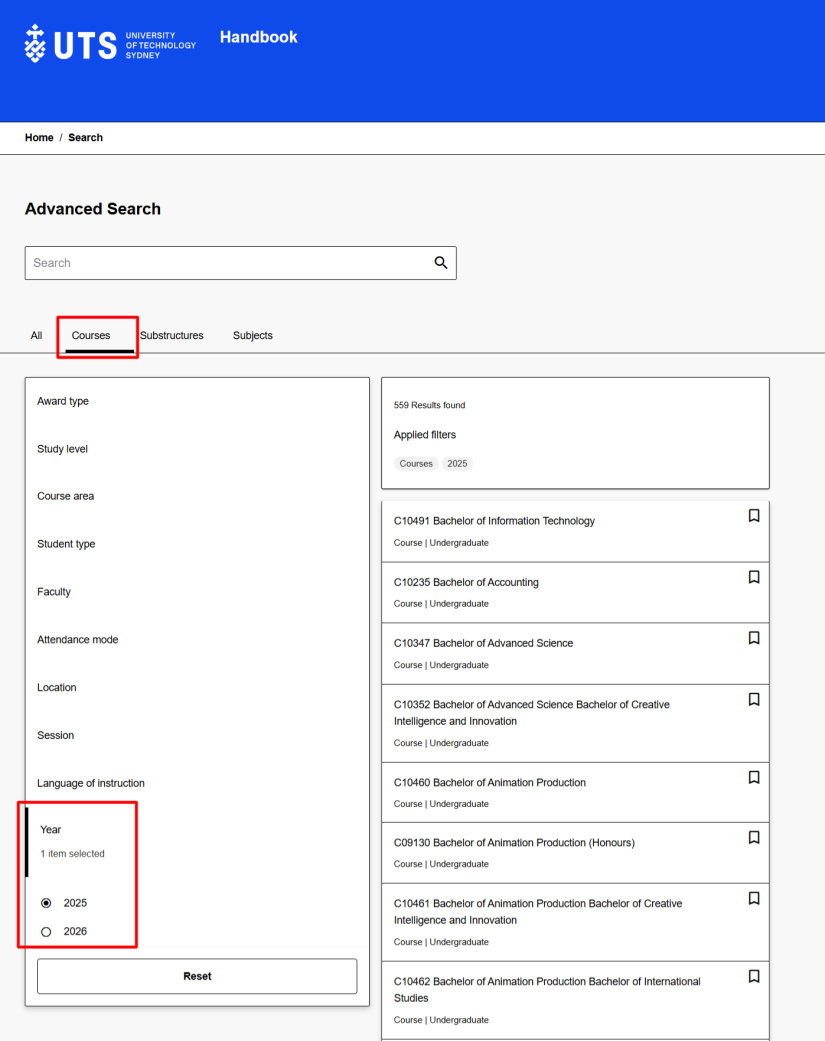The height and width of the screenshot is (1041, 825).
Task: Open the Home breadcrumb link
Action: point(39,137)
